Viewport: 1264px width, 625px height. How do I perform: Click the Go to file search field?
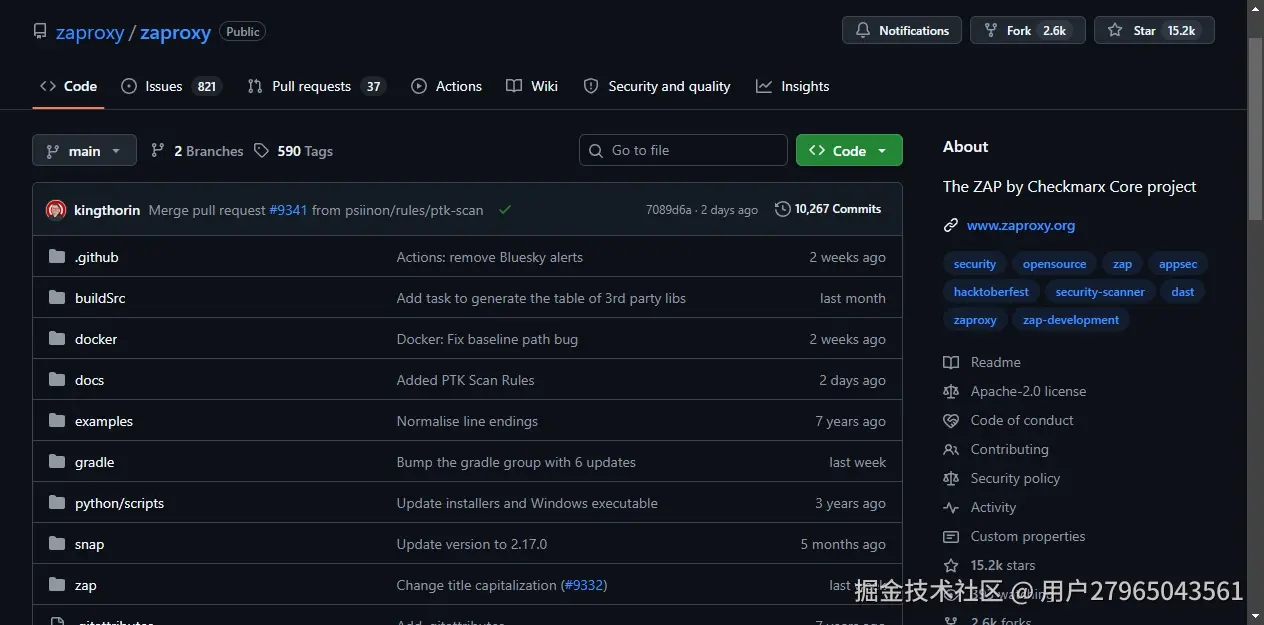(x=683, y=150)
